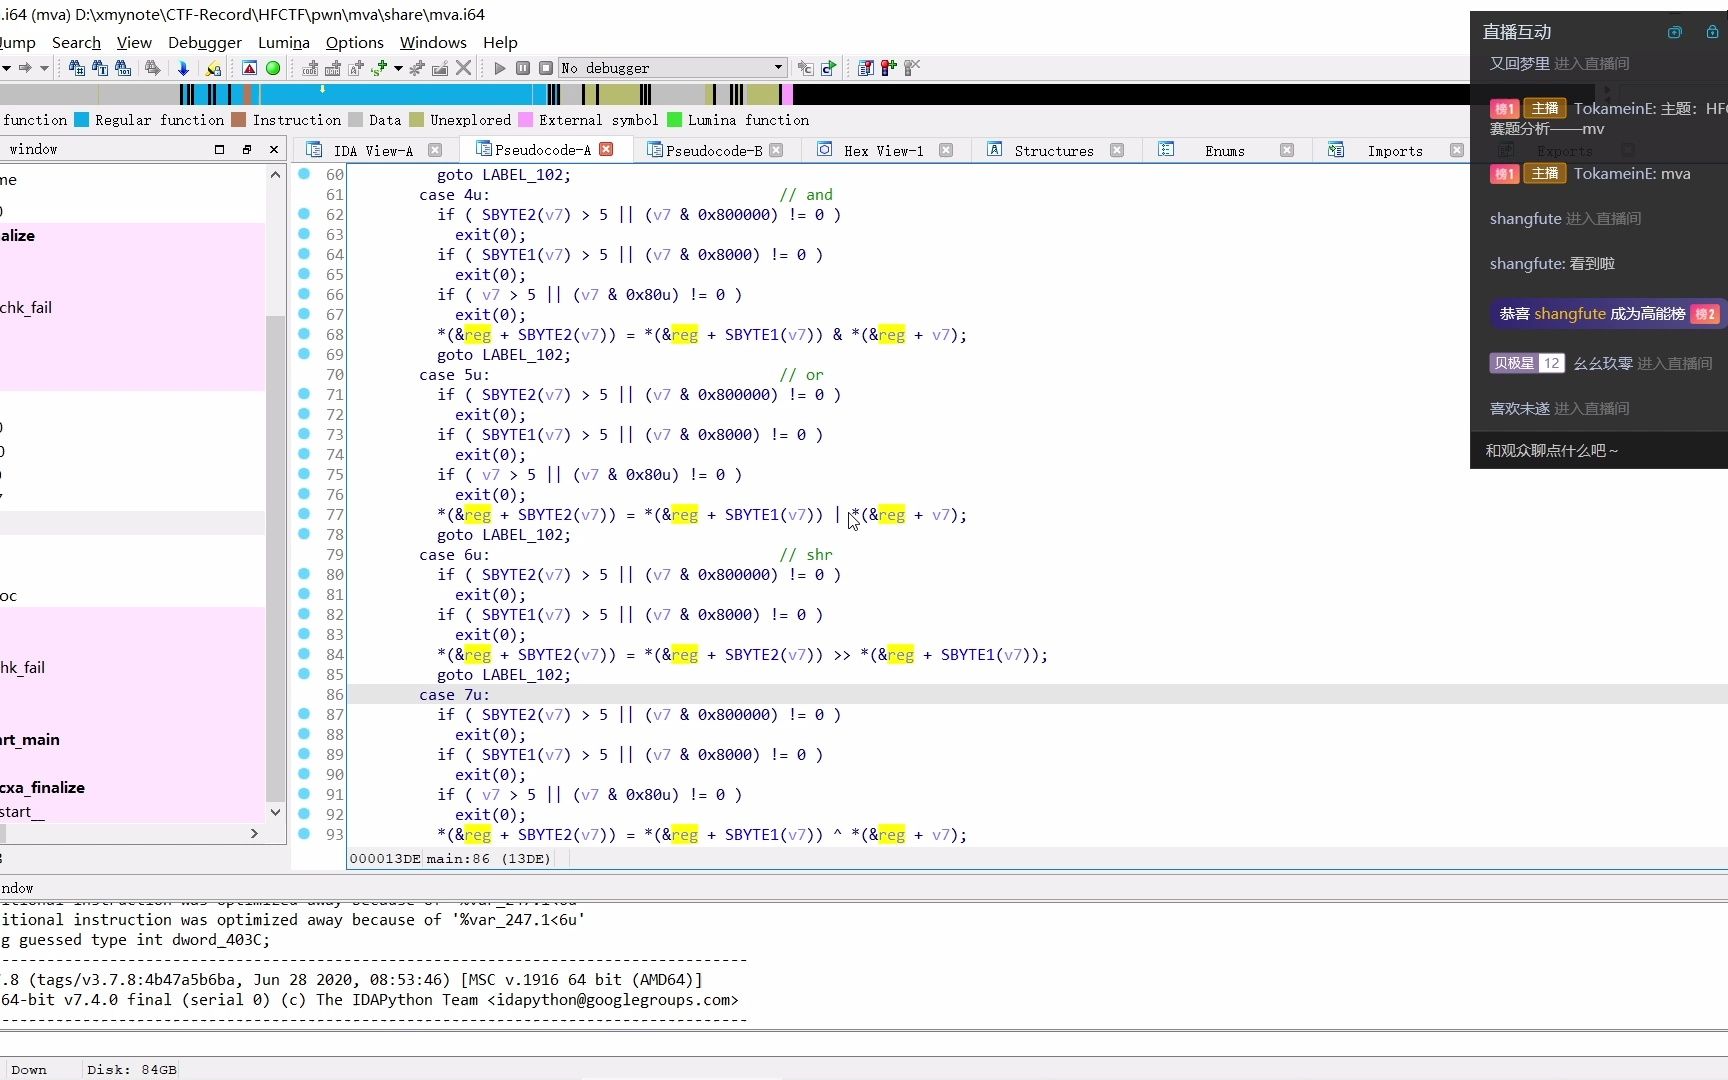Open the dropdown beside the struct variable icon
The height and width of the screenshot is (1080, 1728).
coord(398,68)
